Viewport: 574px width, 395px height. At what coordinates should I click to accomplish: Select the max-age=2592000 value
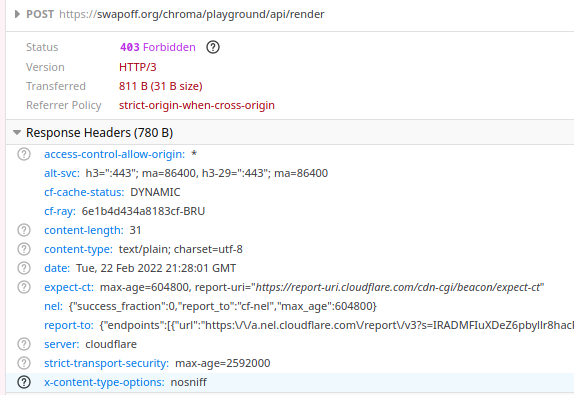(223, 364)
